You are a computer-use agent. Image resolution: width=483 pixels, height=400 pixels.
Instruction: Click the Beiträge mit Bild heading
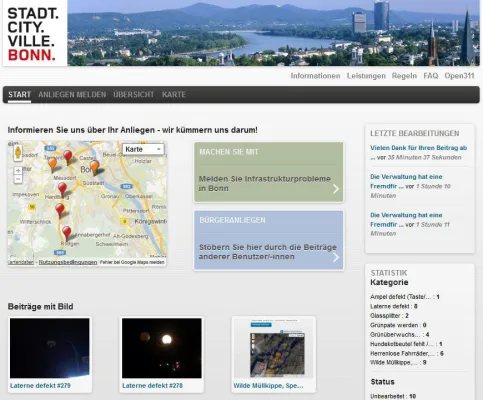pos(40,307)
